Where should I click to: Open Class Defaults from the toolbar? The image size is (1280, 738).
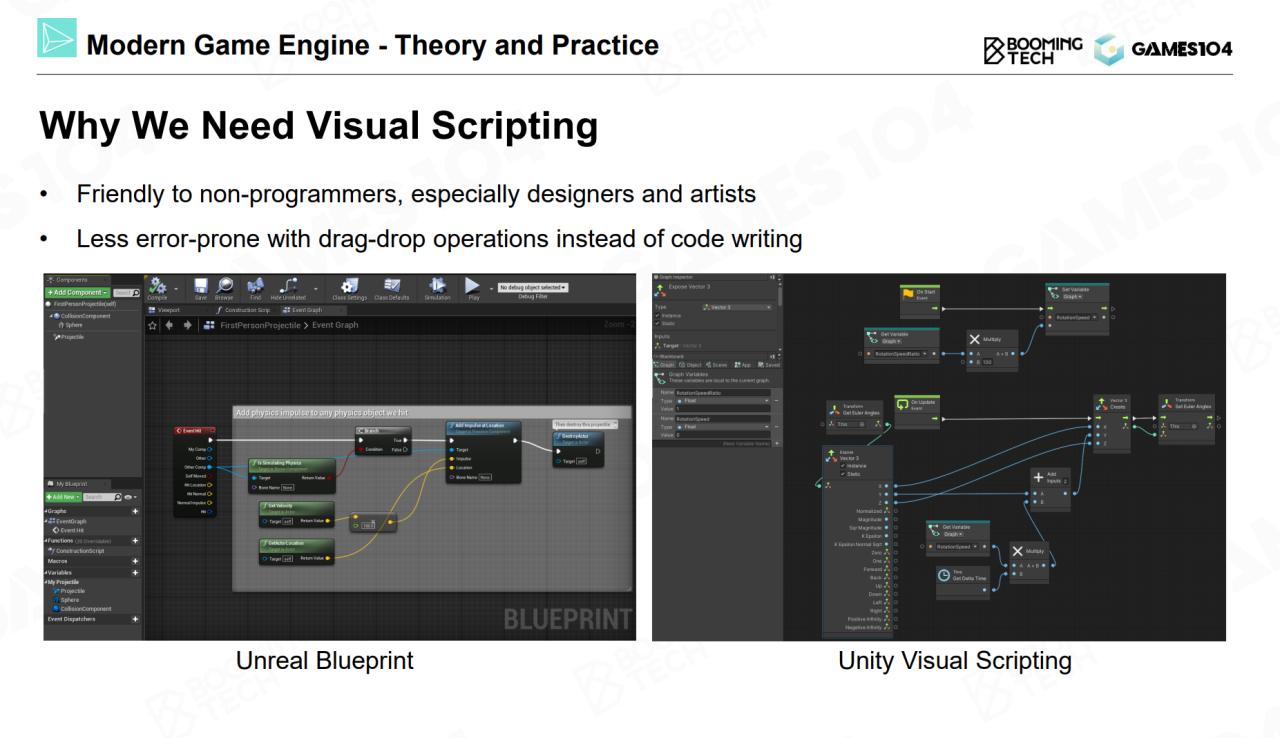pyautogui.click(x=392, y=287)
